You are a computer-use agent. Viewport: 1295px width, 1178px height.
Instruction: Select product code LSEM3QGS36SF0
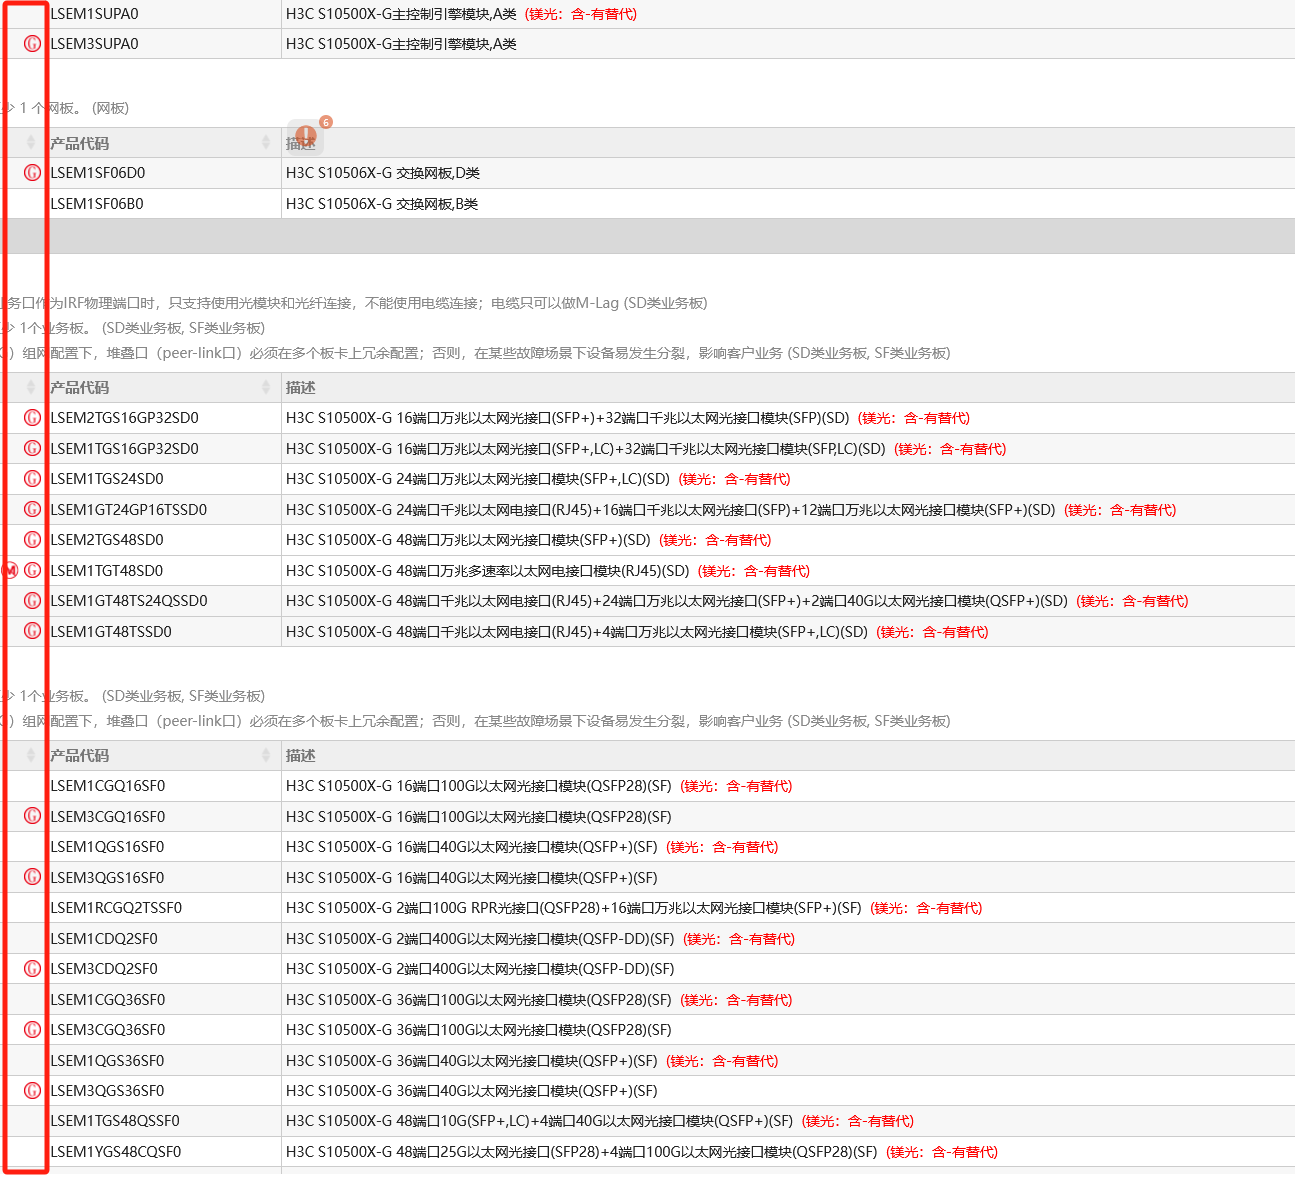pyautogui.click(x=107, y=1091)
